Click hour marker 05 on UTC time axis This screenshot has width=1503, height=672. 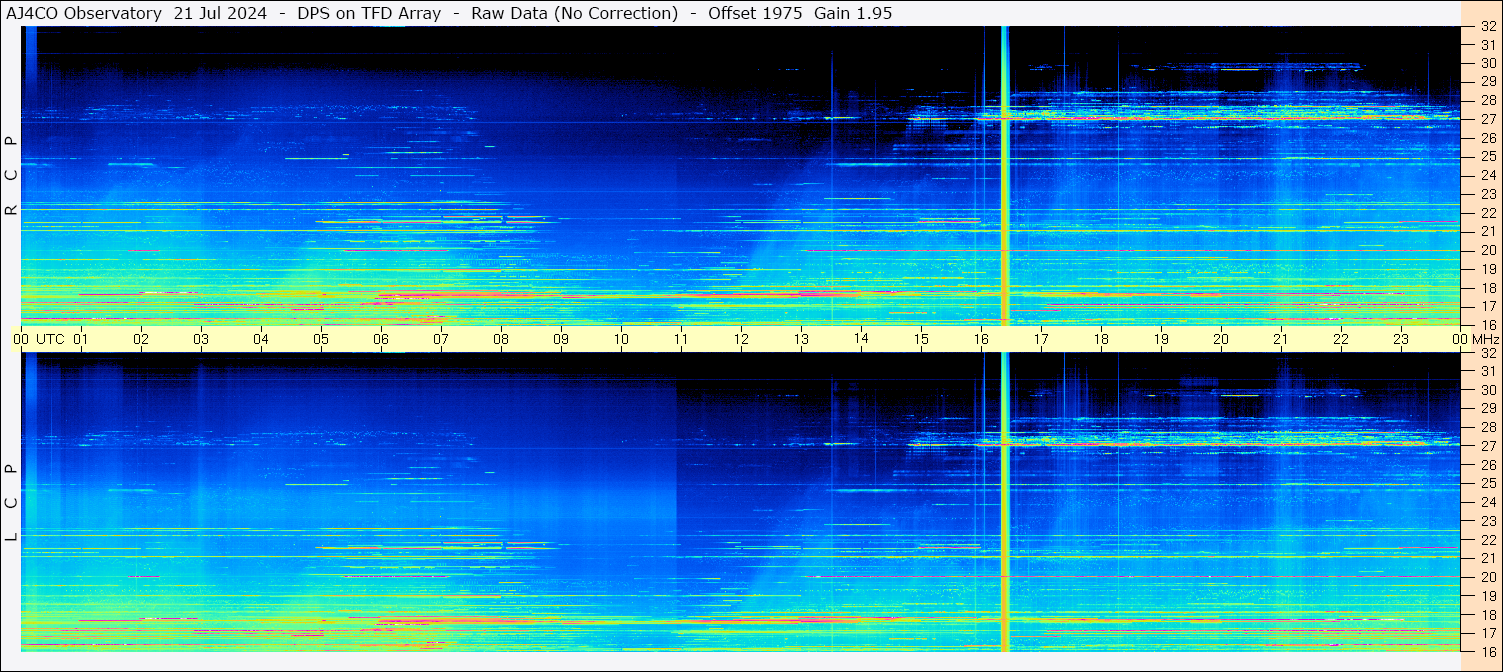coord(321,339)
